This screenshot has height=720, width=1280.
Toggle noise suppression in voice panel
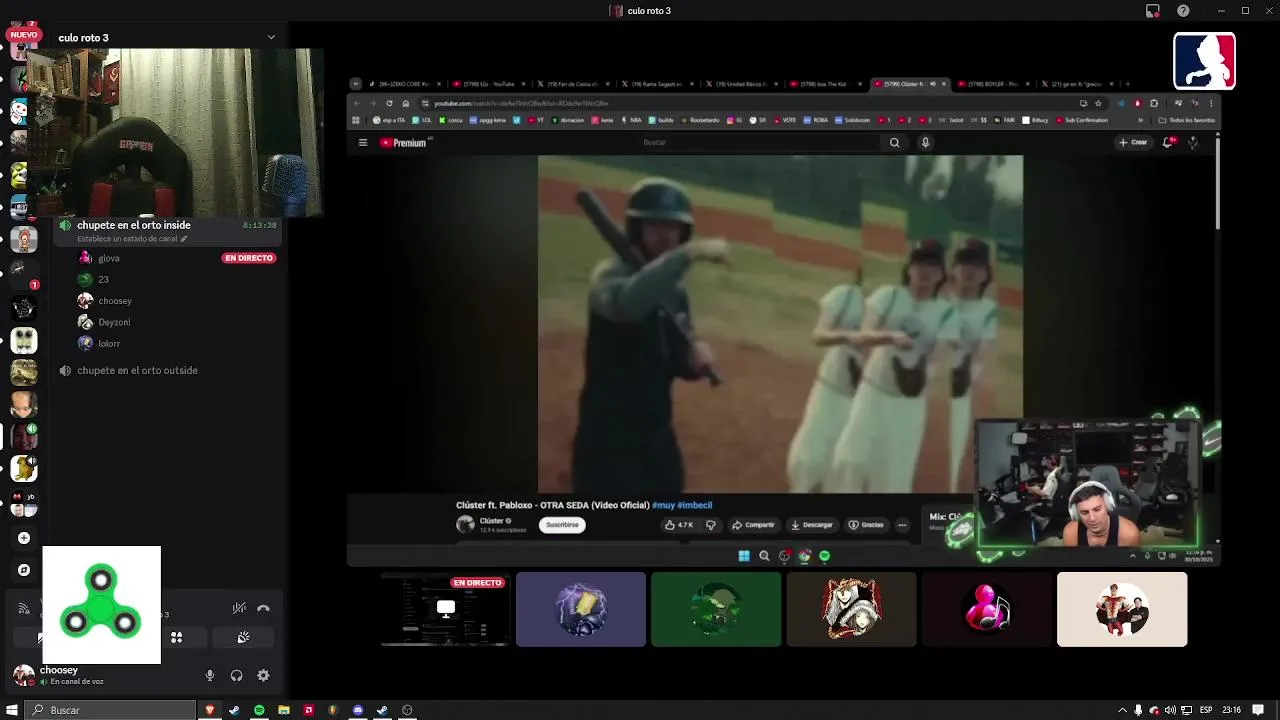click(x=239, y=608)
